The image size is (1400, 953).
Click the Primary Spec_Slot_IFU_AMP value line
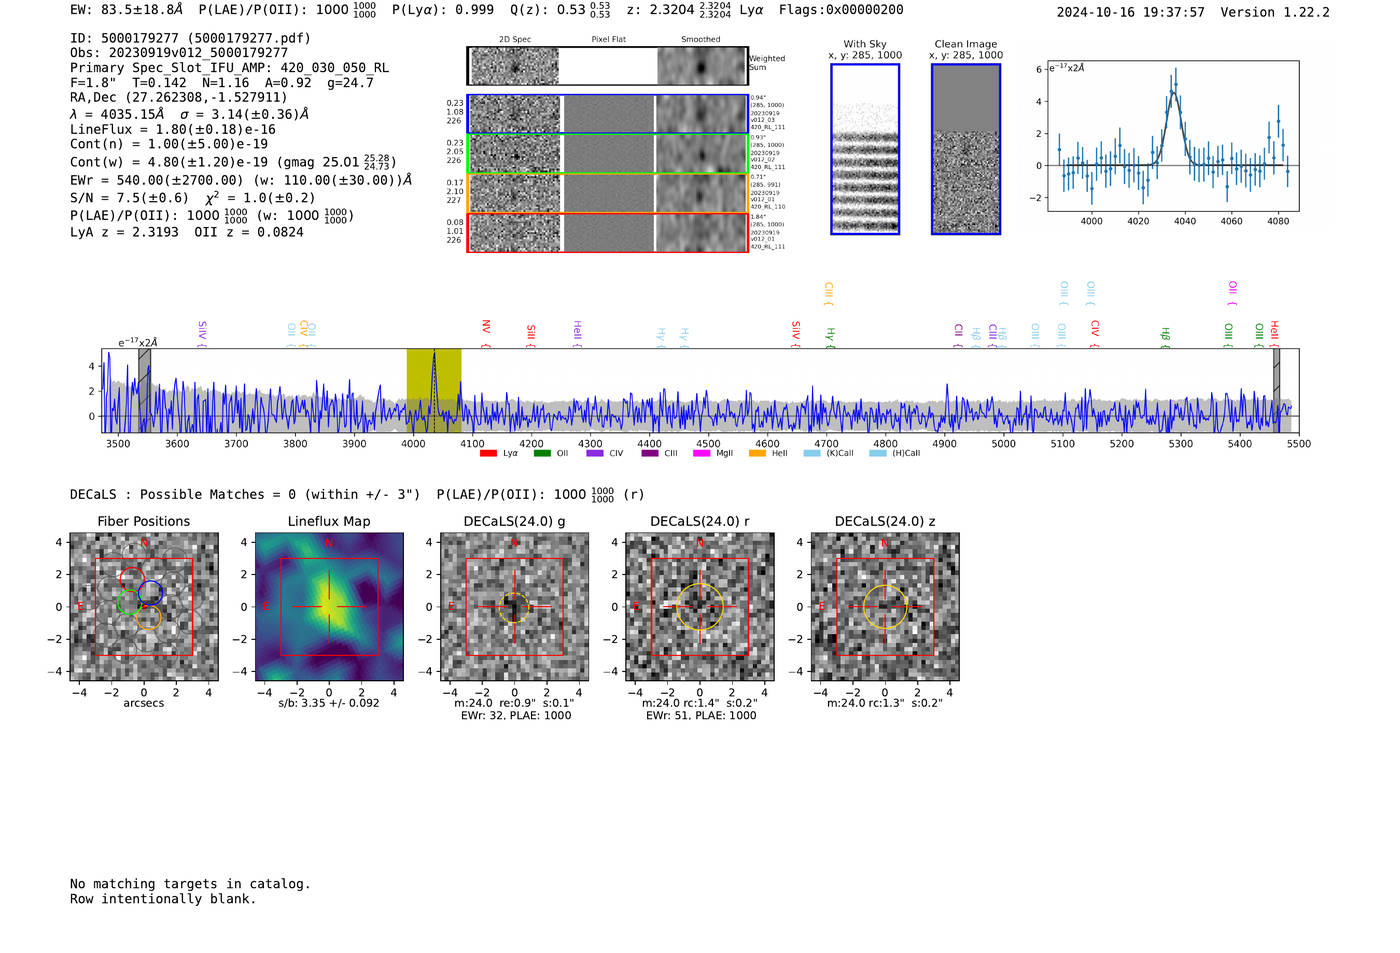pos(229,68)
